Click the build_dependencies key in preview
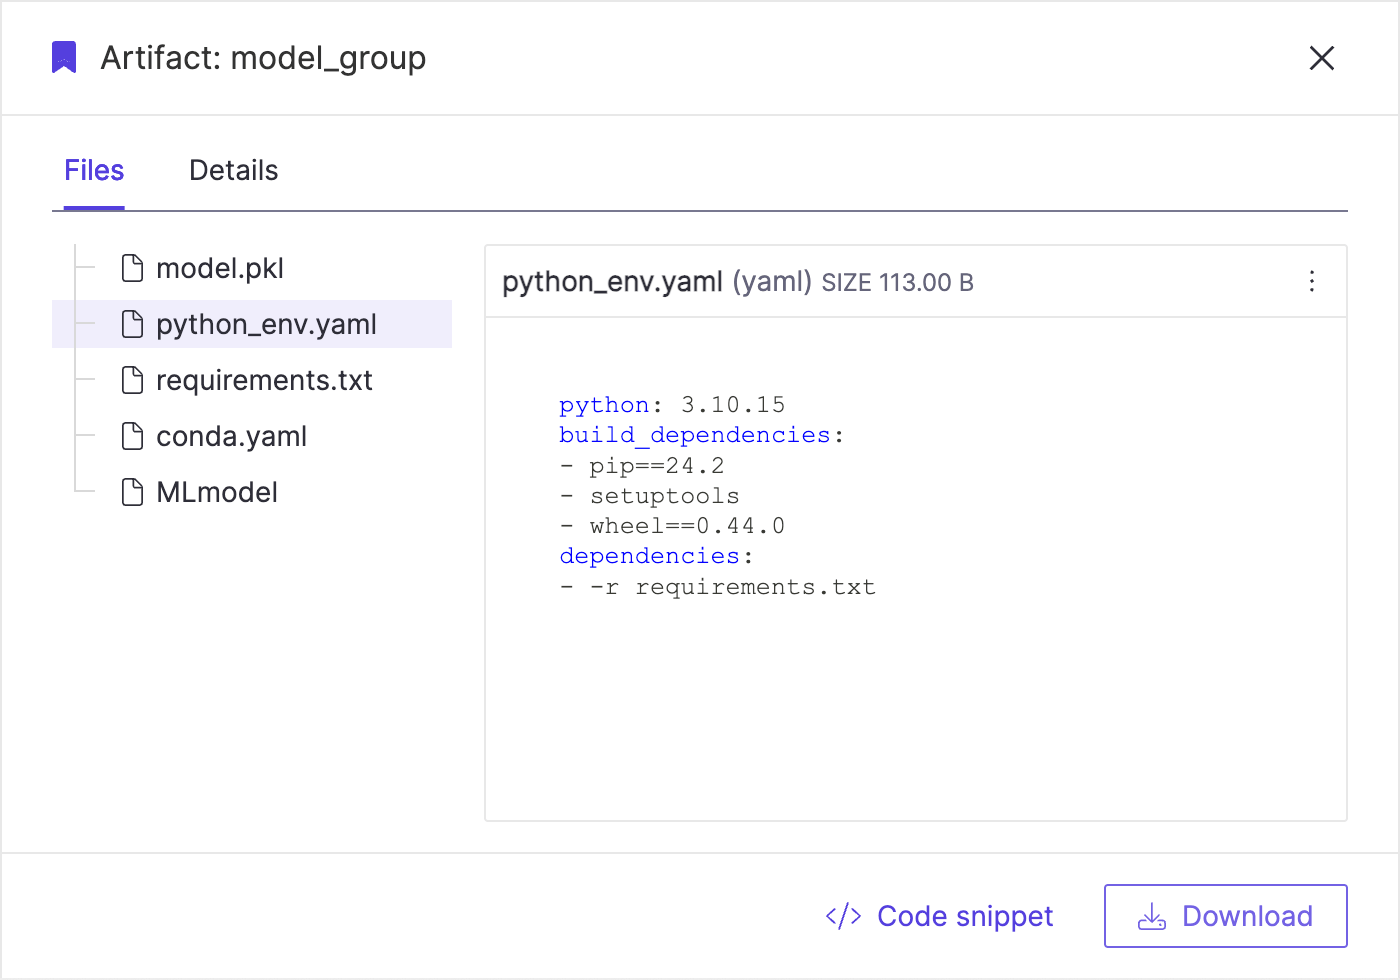This screenshot has width=1400, height=980. [x=695, y=435]
